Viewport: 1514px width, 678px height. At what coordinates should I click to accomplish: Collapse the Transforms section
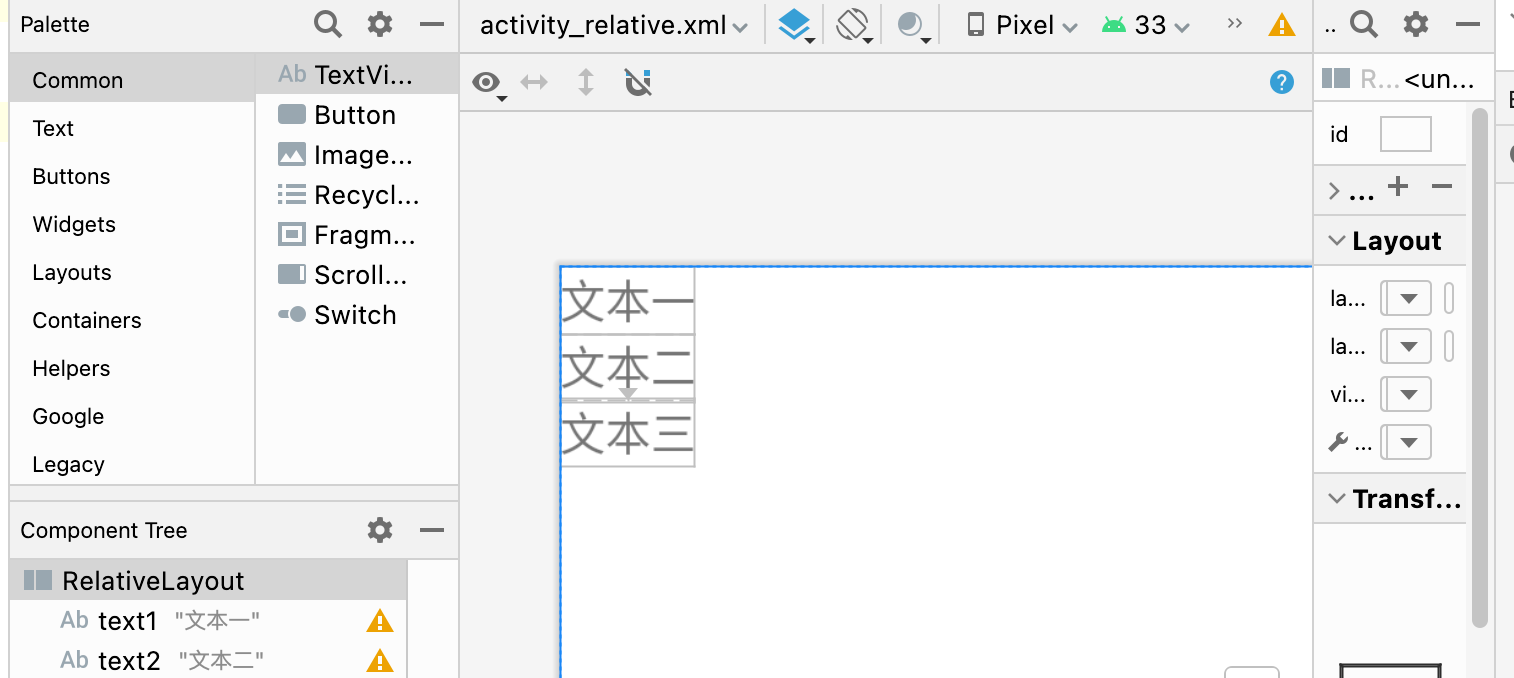click(1336, 498)
